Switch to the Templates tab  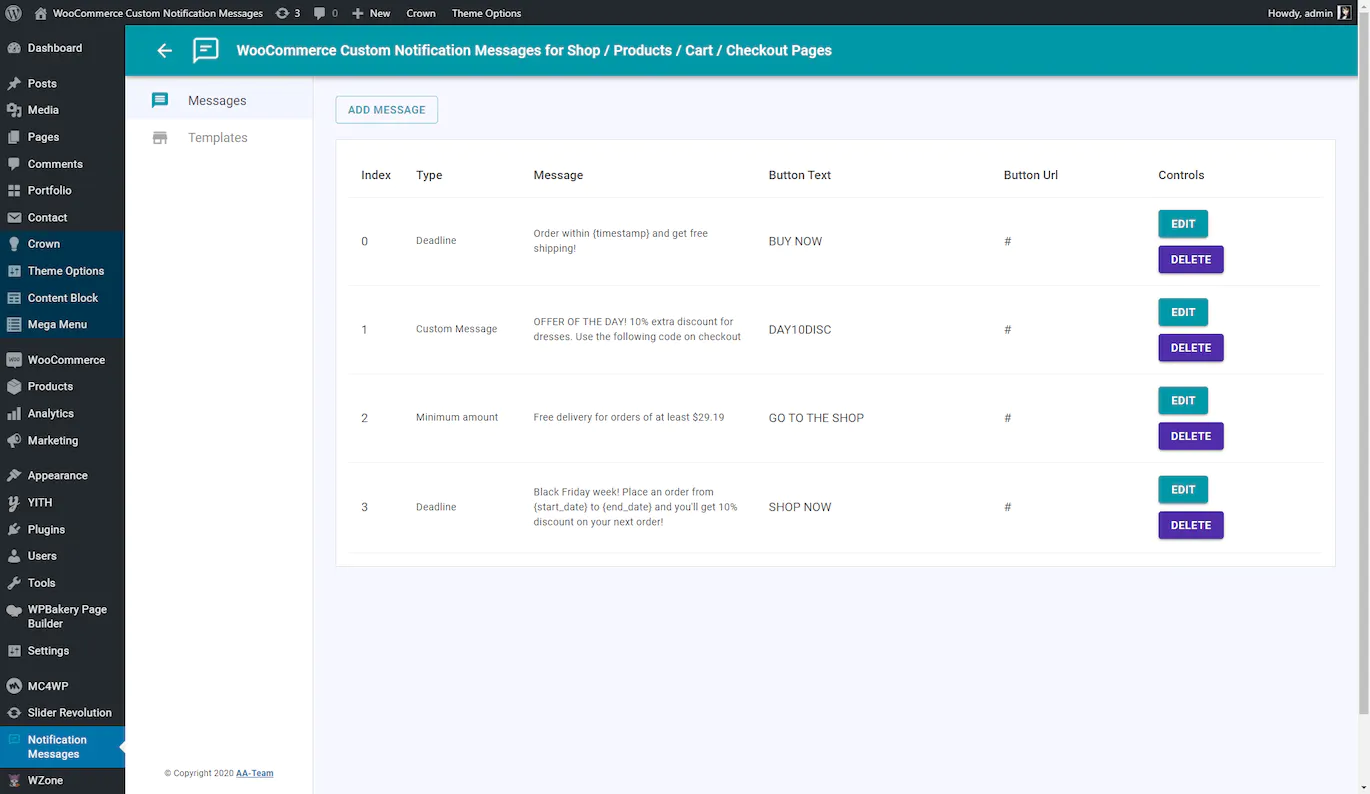pos(219,138)
